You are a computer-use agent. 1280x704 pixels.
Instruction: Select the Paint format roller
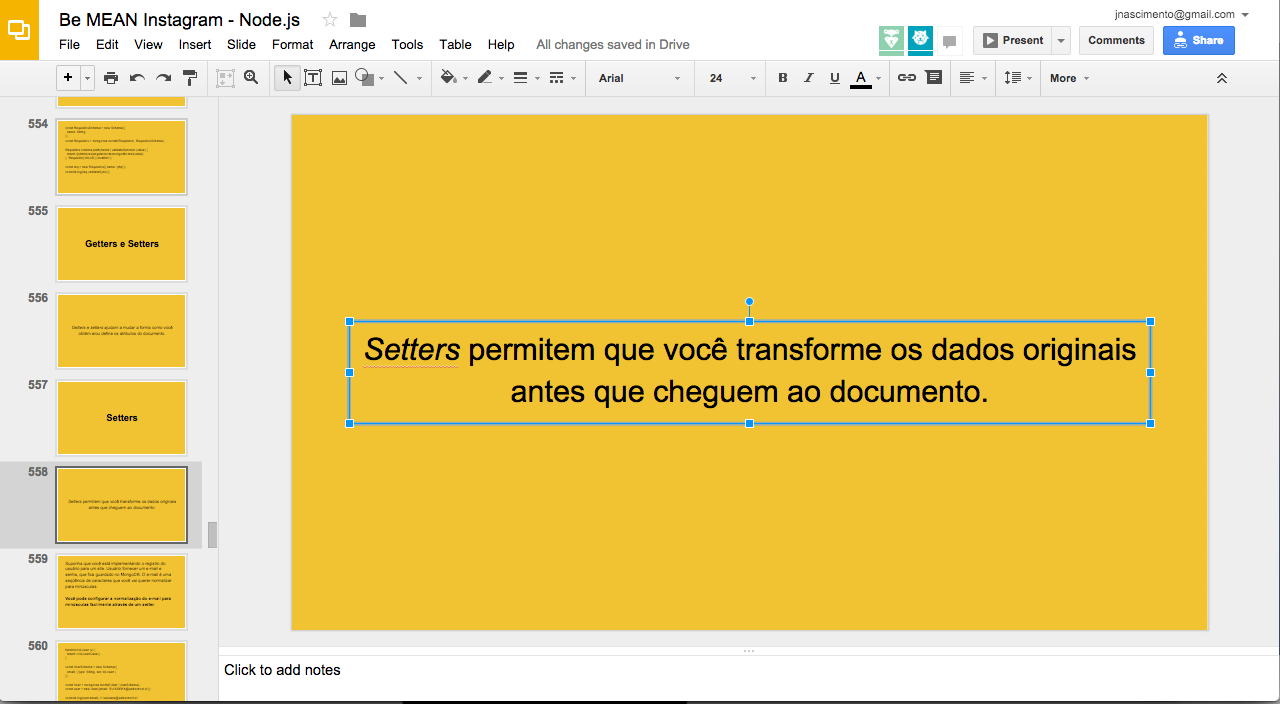190,78
